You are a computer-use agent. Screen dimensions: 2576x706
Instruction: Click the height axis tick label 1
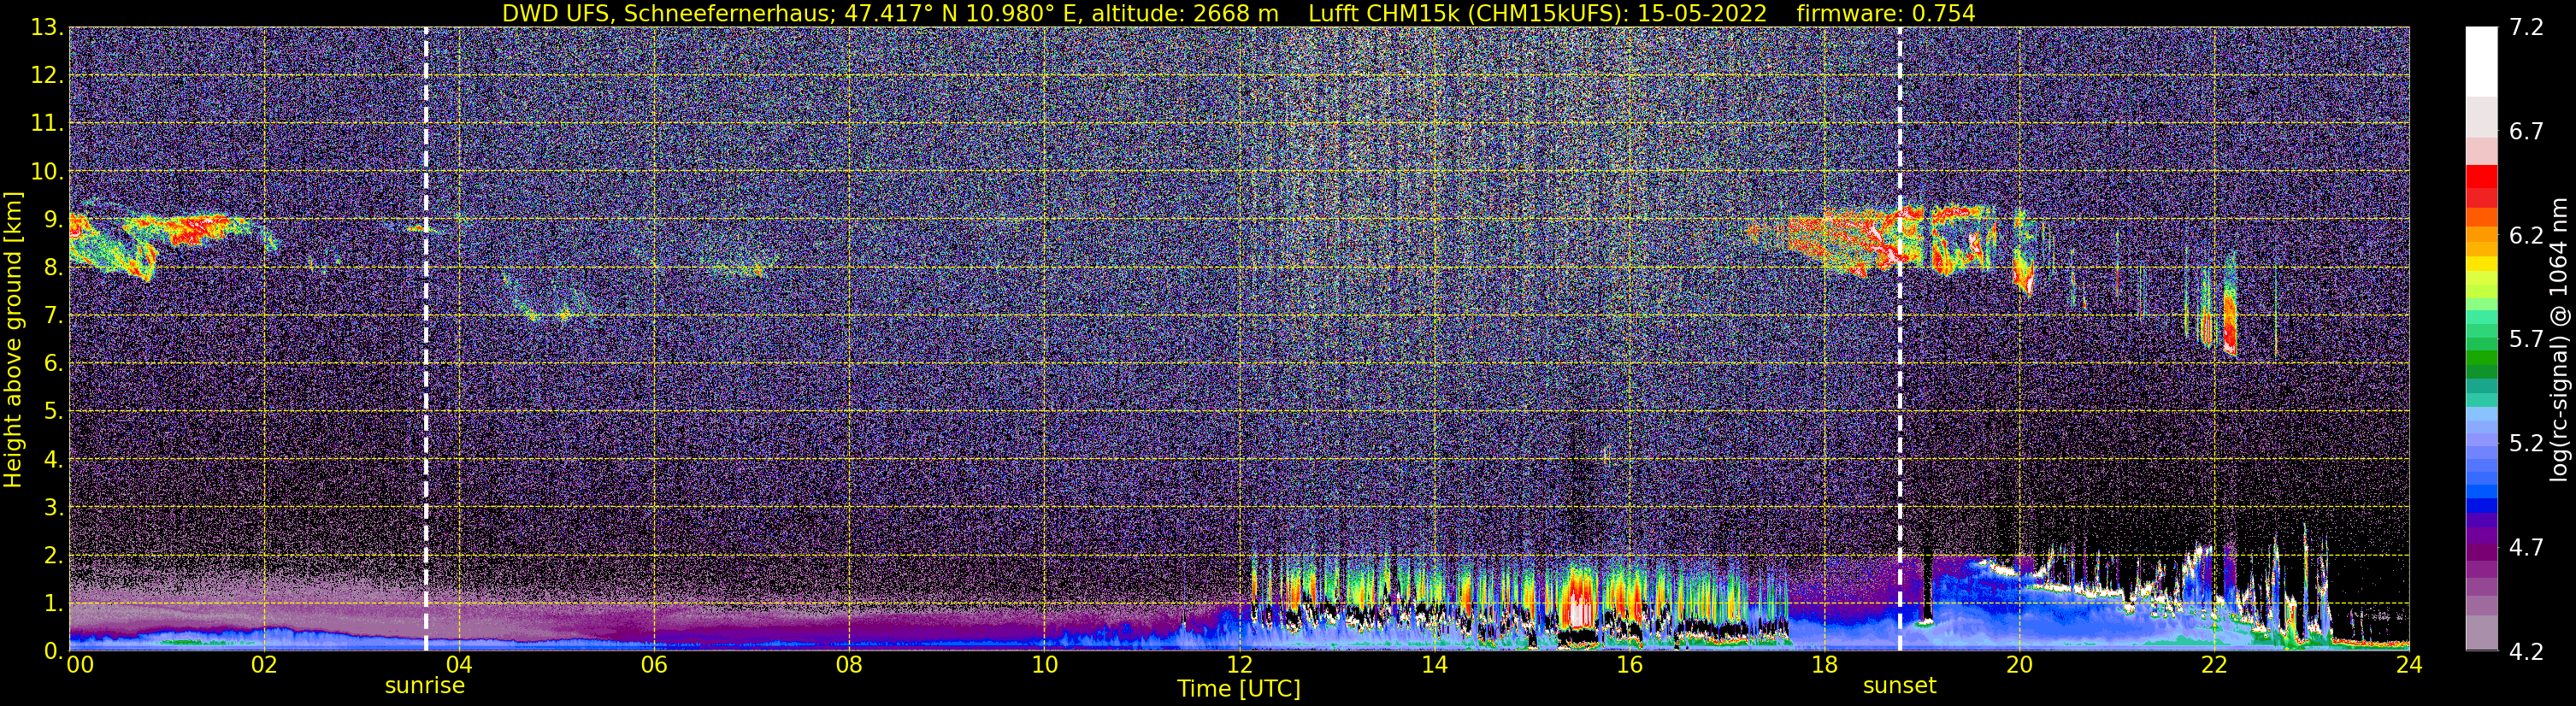54,604
